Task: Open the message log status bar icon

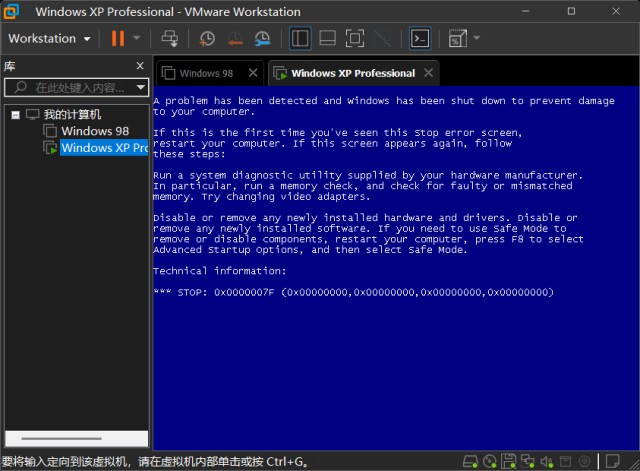Action: (612, 462)
